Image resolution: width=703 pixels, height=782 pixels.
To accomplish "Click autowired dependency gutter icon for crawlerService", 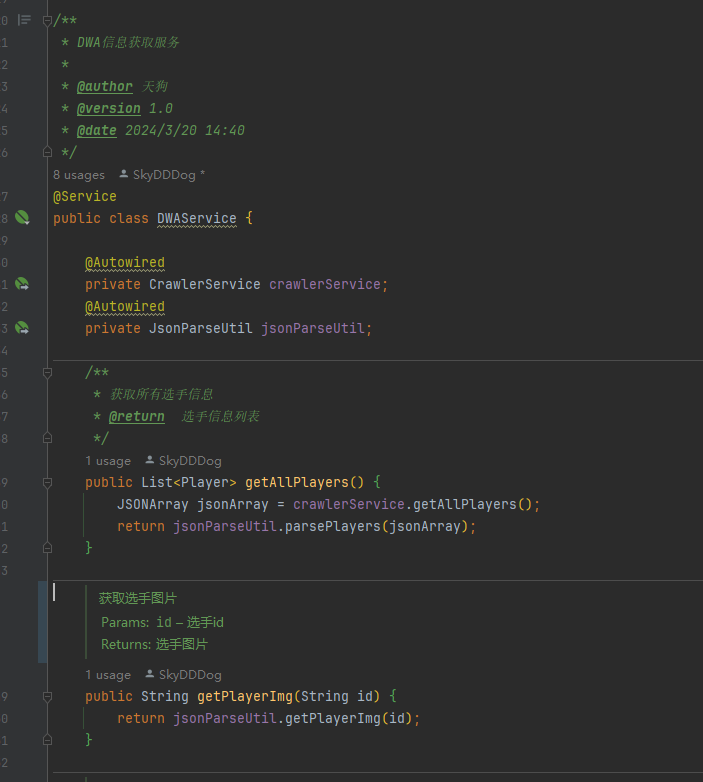I will coord(22,284).
